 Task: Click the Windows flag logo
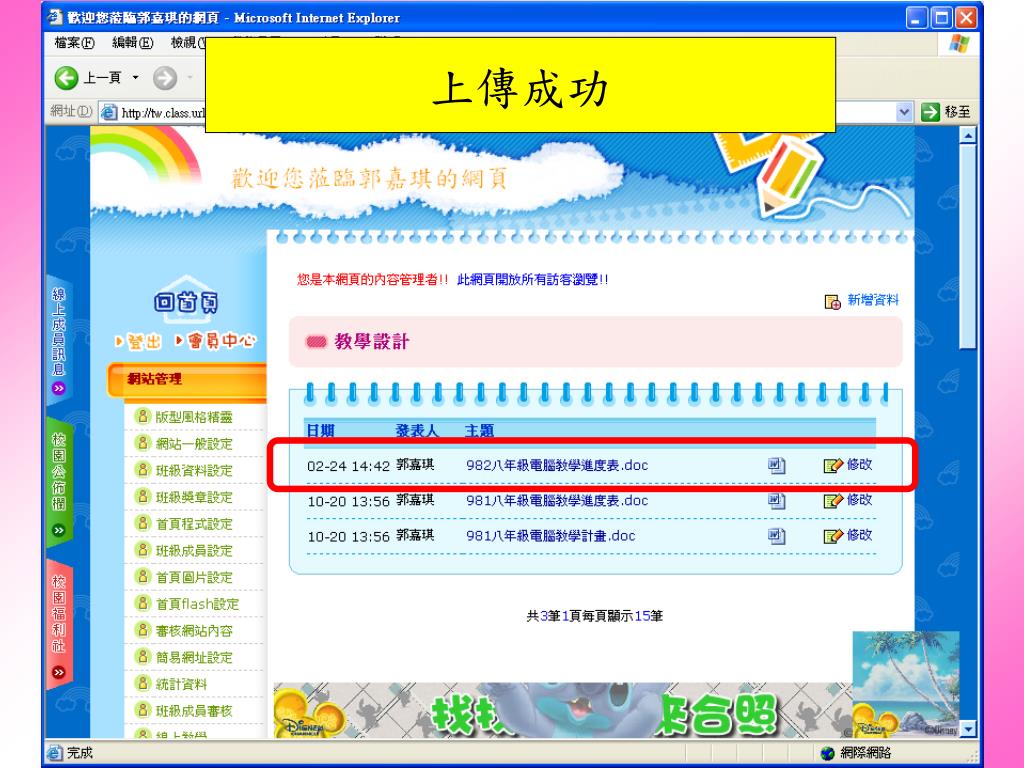pyautogui.click(x=959, y=44)
